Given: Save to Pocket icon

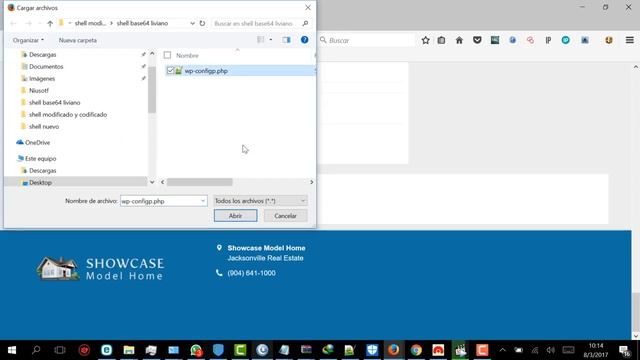Looking at the screenshot, I should tap(477, 40).
